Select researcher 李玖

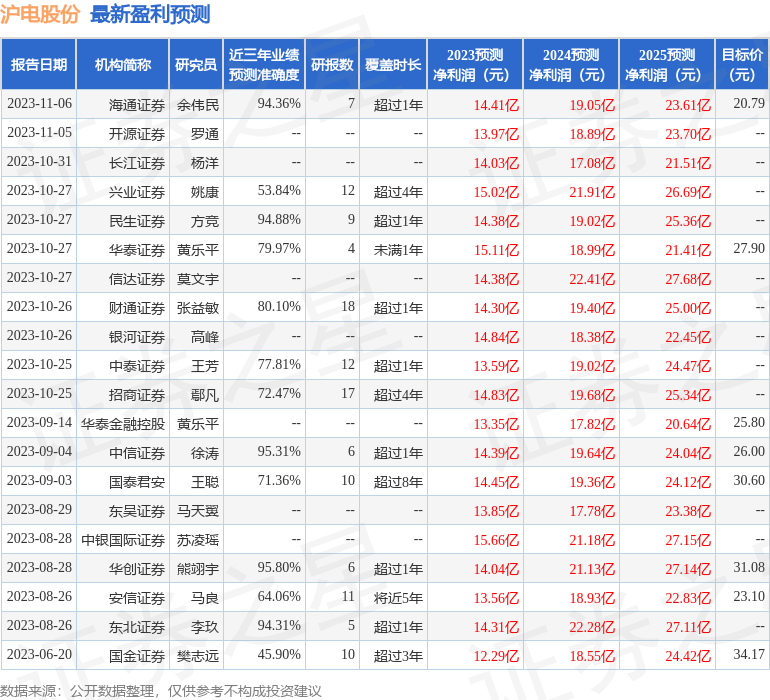point(205,626)
